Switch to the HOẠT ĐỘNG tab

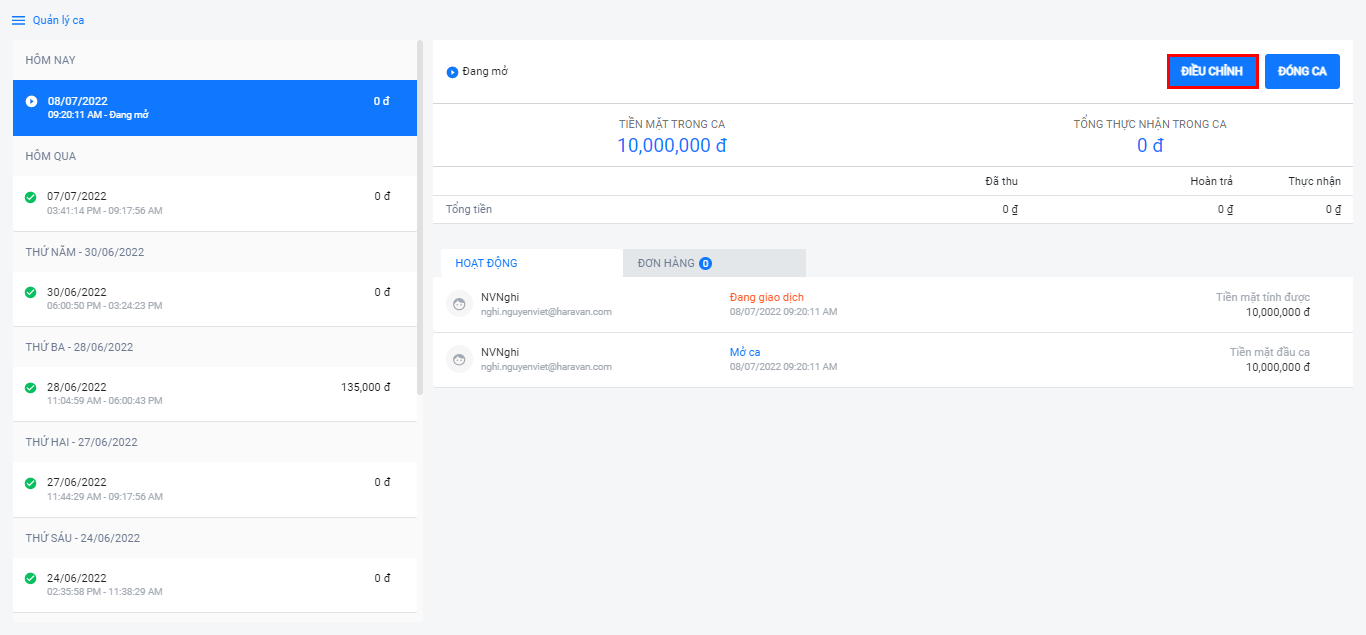531,263
